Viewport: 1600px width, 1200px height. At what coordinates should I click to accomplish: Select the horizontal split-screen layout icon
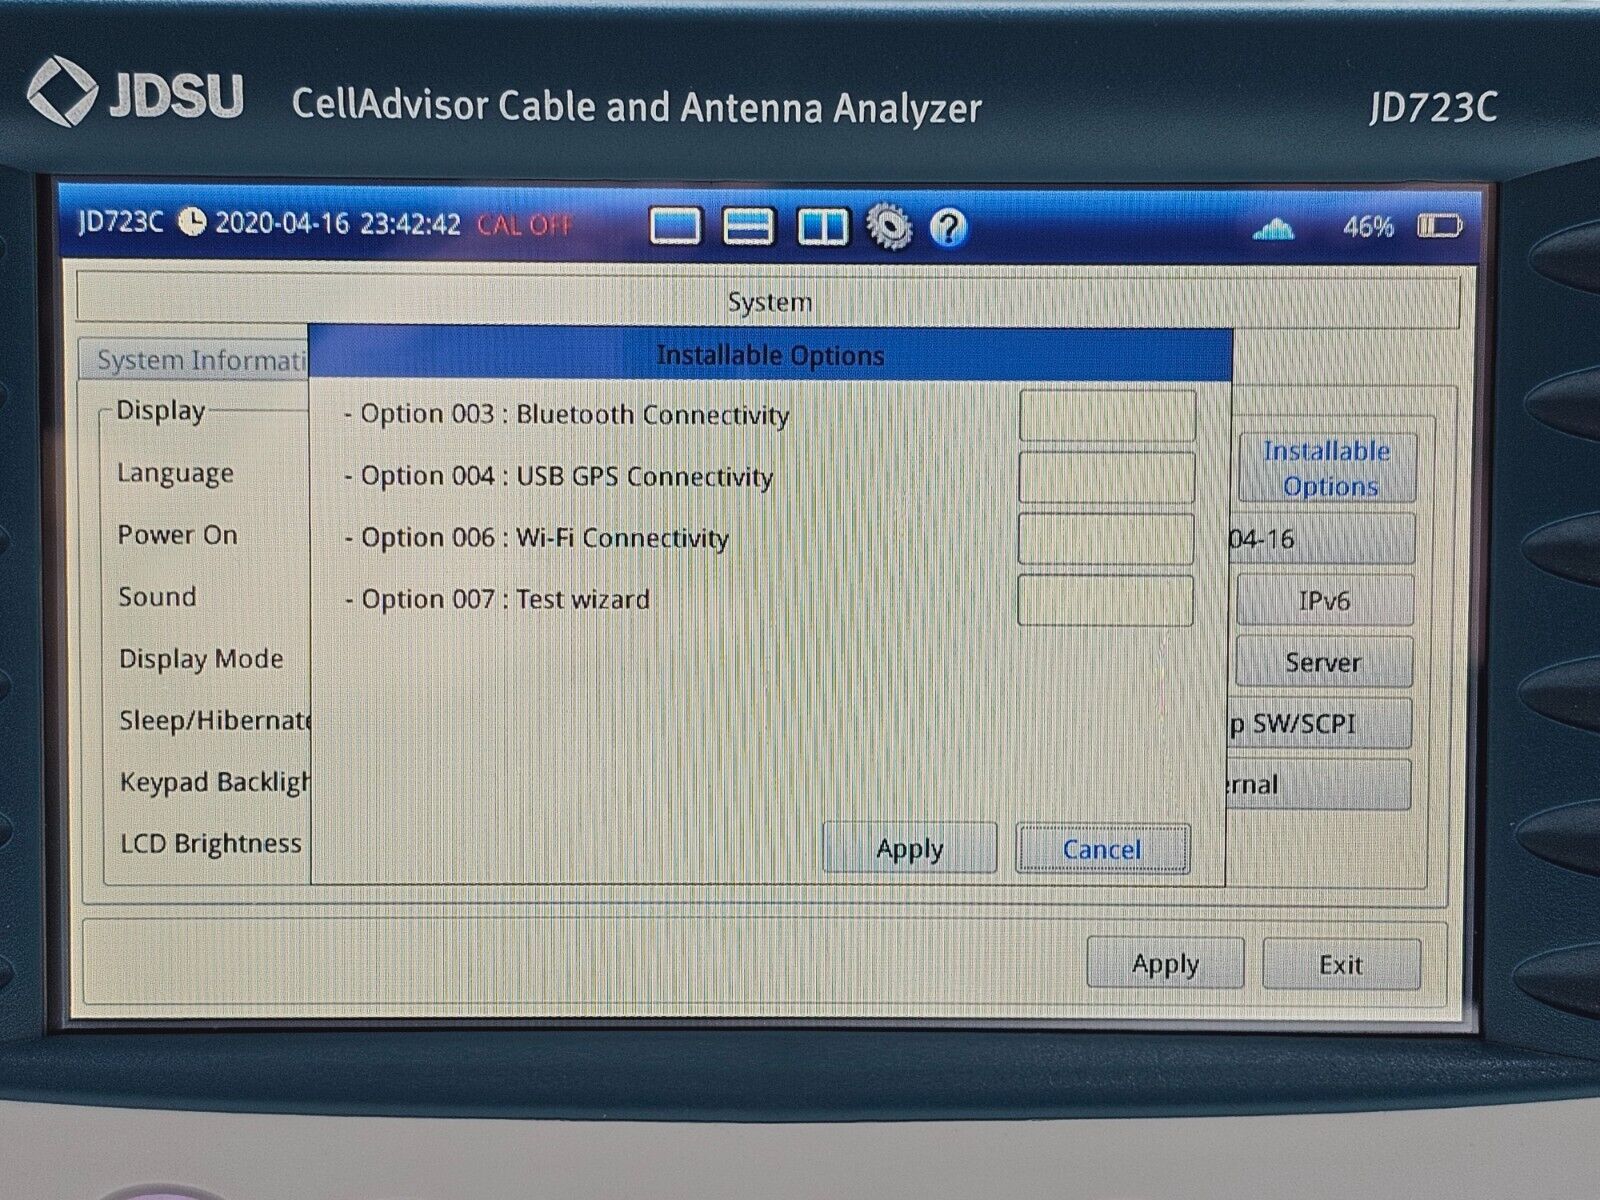(750, 228)
